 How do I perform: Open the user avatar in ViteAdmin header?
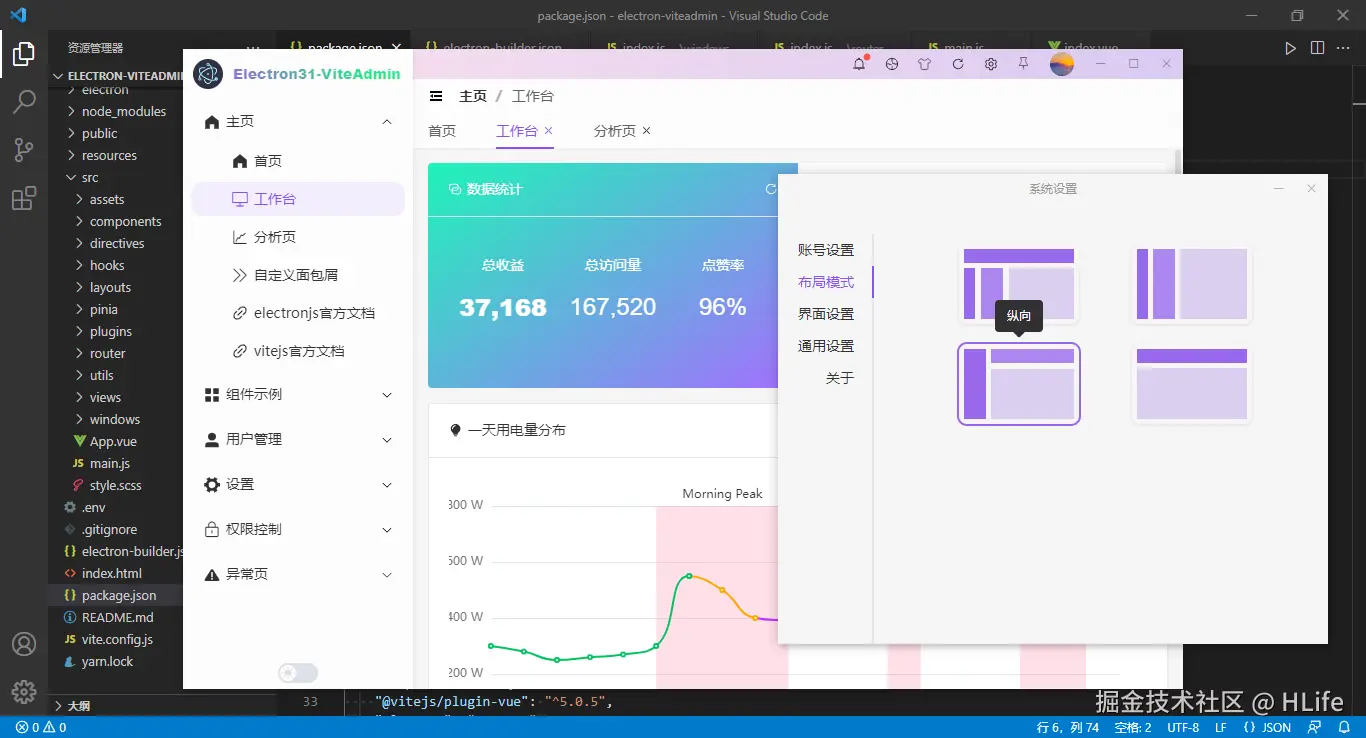1062,64
